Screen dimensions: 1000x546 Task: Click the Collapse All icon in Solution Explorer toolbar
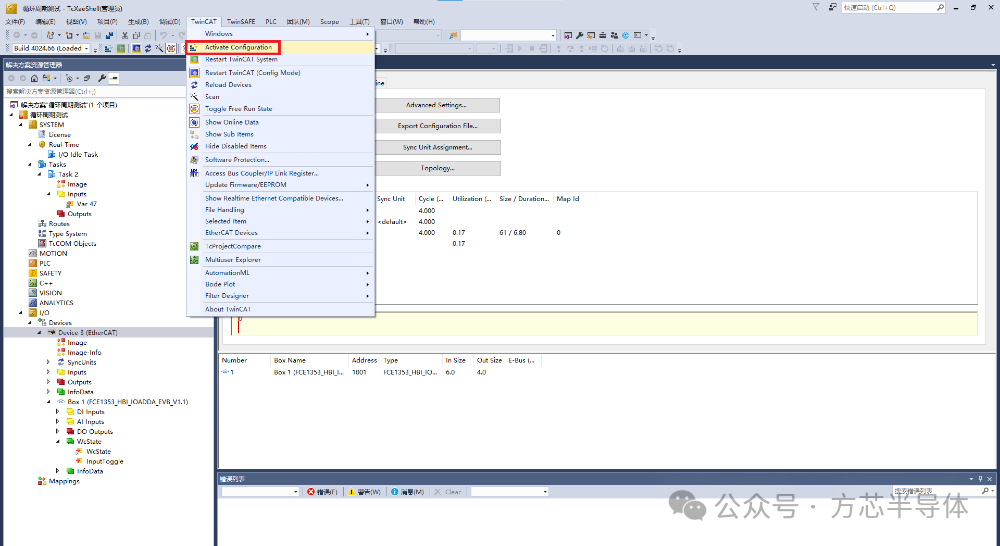click(87, 78)
